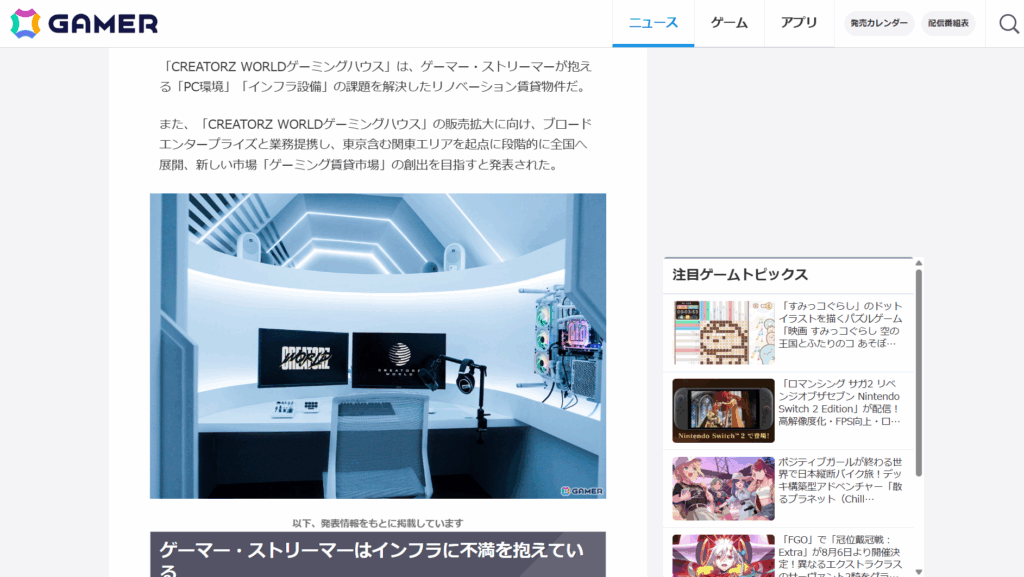
Task: Open the 散るプラネット bike trip thumbnail
Action: (724, 488)
